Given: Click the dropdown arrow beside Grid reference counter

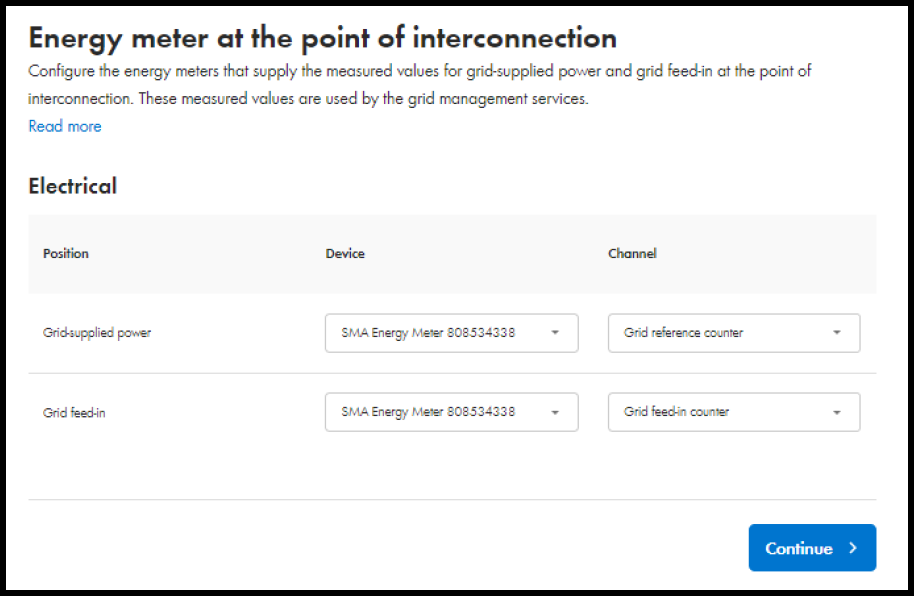Looking at the screenshot, I should point(838,333).
